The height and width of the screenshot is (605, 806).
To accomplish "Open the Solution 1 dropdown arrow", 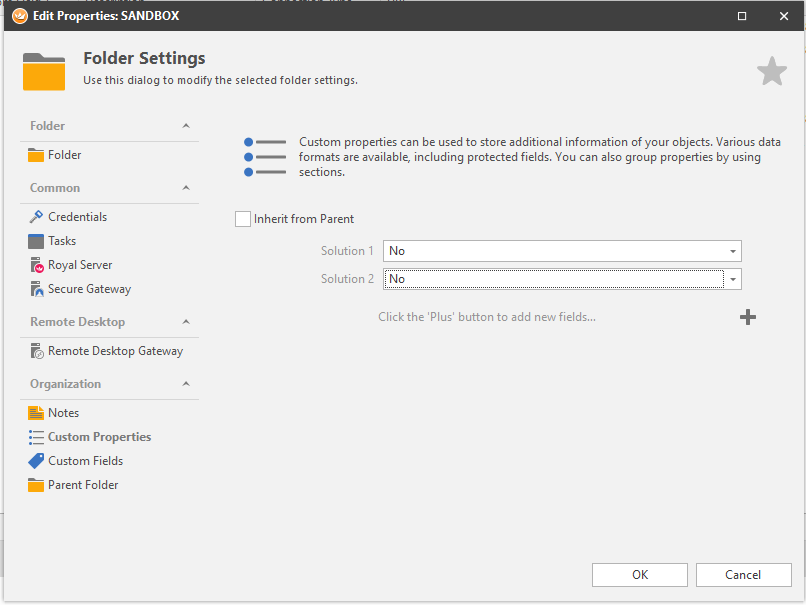I will [732, 251].
